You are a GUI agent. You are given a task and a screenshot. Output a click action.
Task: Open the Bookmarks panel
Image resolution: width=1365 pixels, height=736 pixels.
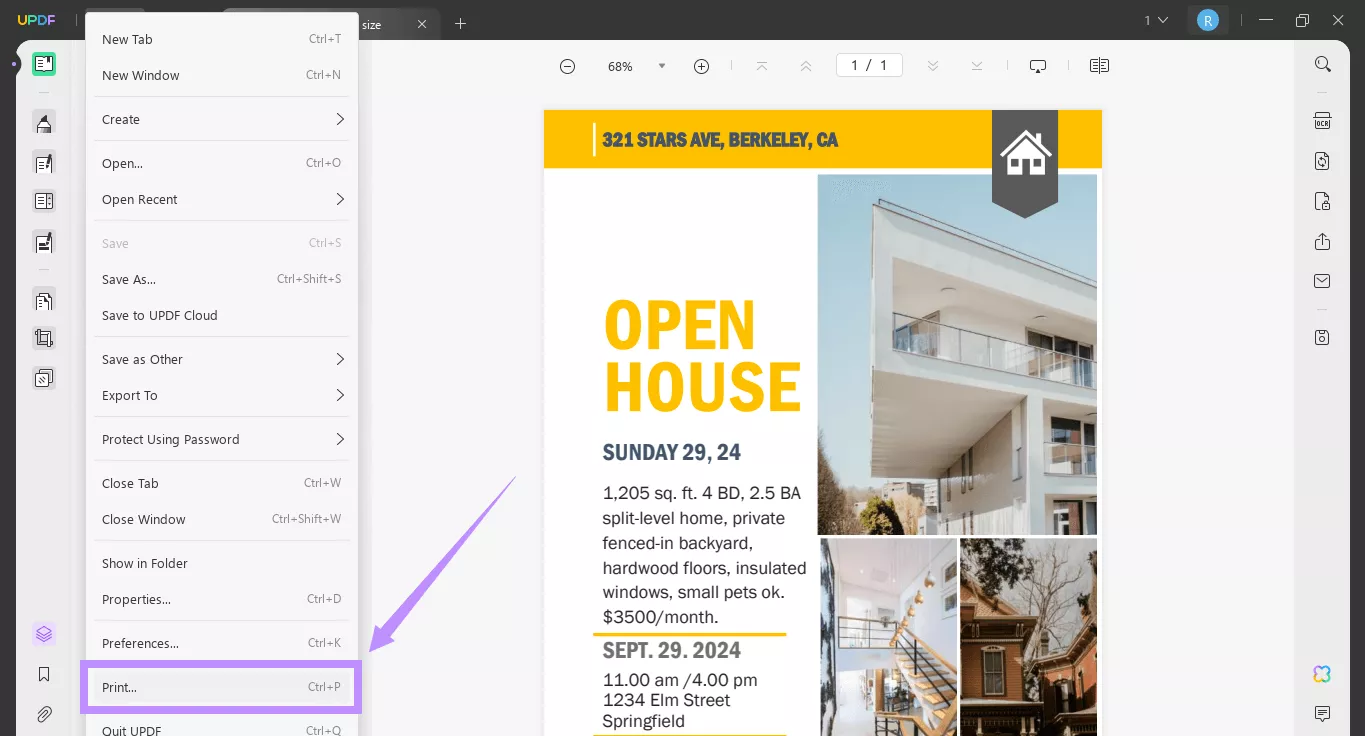(44, 674)
